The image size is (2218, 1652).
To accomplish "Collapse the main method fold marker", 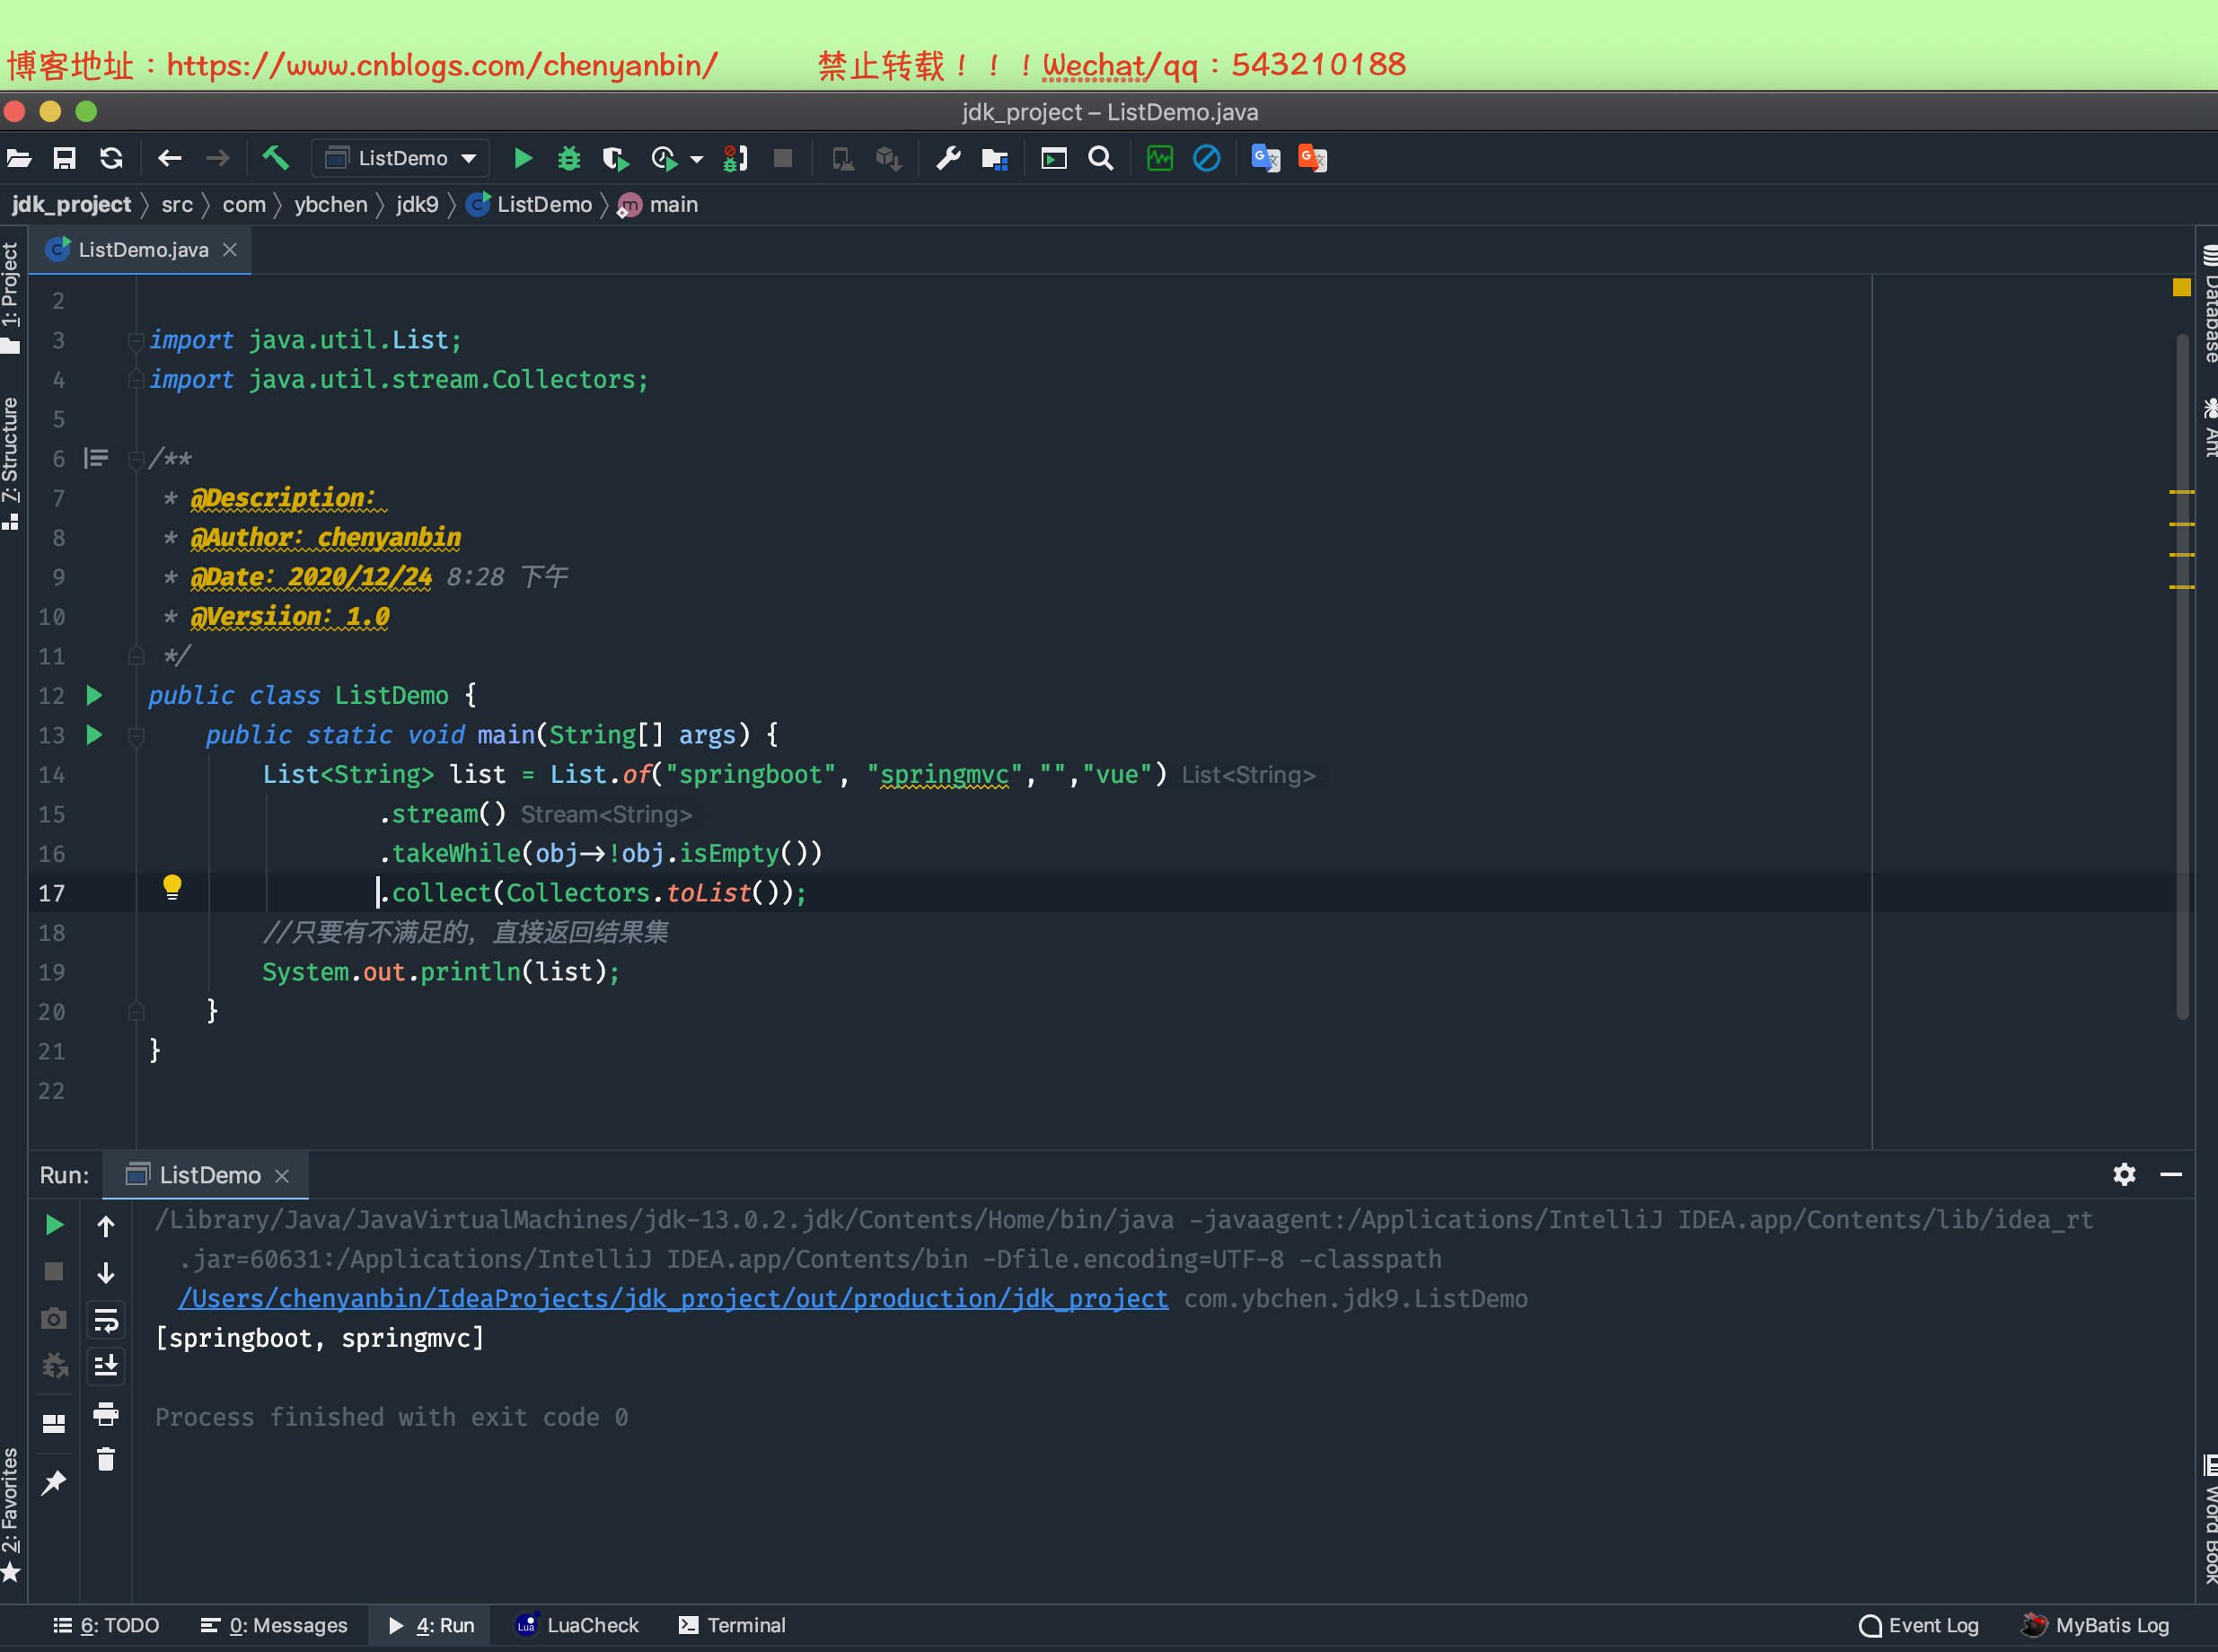I will (x=137, y=736).
